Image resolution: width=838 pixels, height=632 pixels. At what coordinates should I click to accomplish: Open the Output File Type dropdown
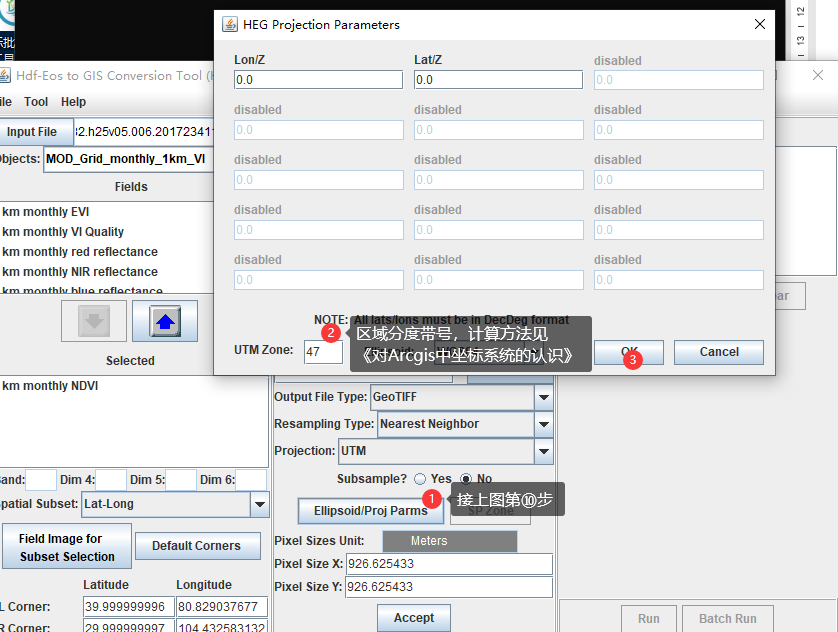[542, 397]
